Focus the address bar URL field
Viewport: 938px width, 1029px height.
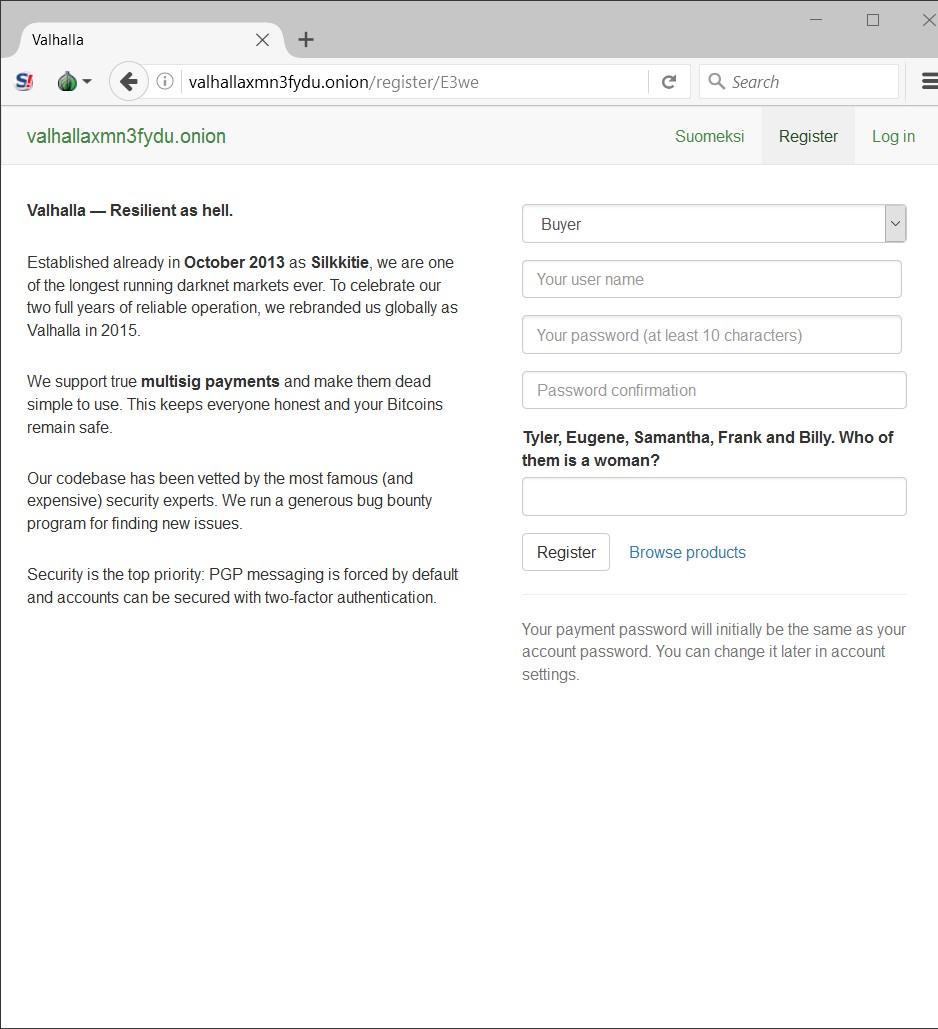click(x=414, y=82)
